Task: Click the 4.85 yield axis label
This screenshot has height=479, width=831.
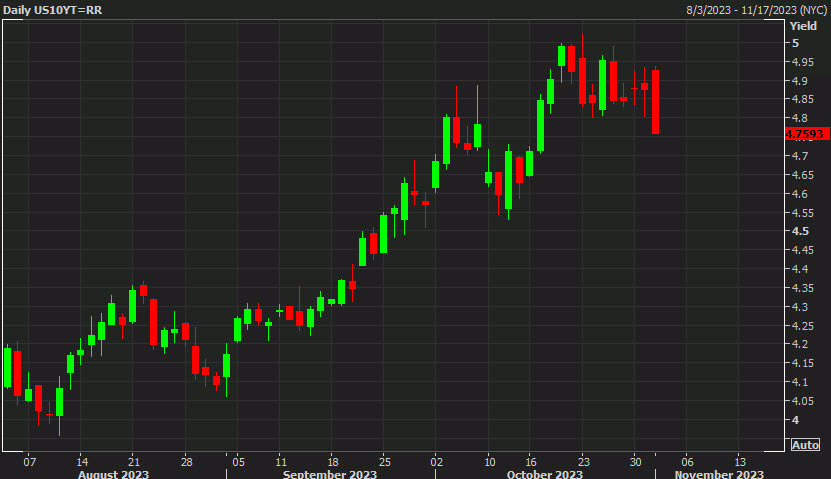Action: (802, 100)
